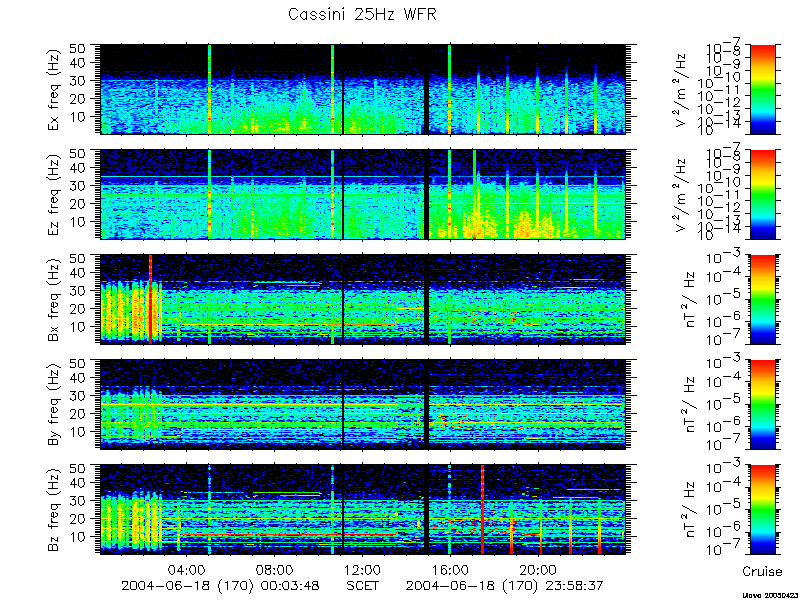Click the "16:00" time axis label
Viewport: 800px width, 600px height.
(451, 569)
